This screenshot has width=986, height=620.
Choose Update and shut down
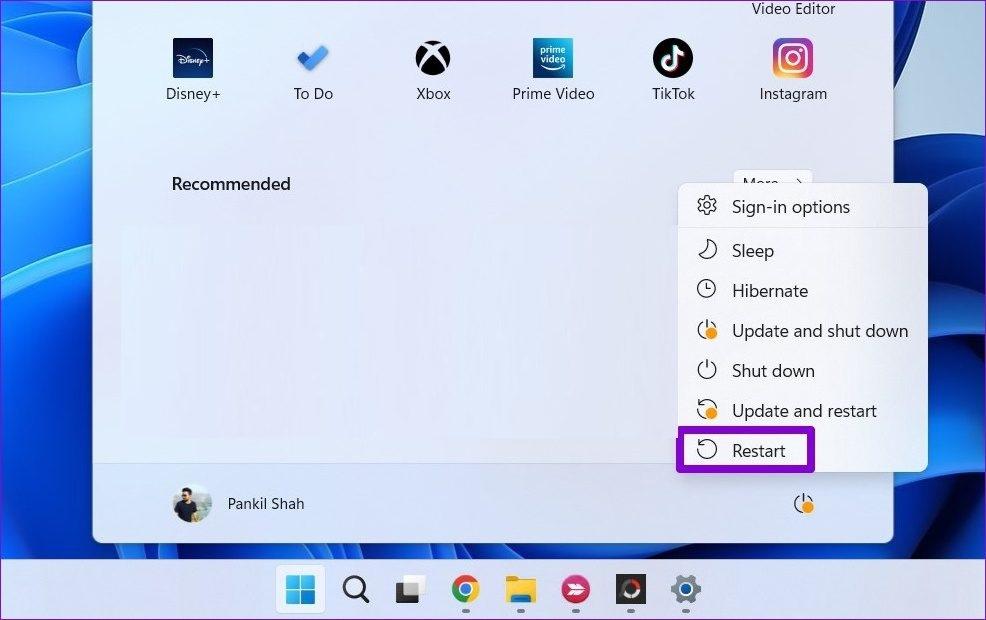click(x=819, y=331)
